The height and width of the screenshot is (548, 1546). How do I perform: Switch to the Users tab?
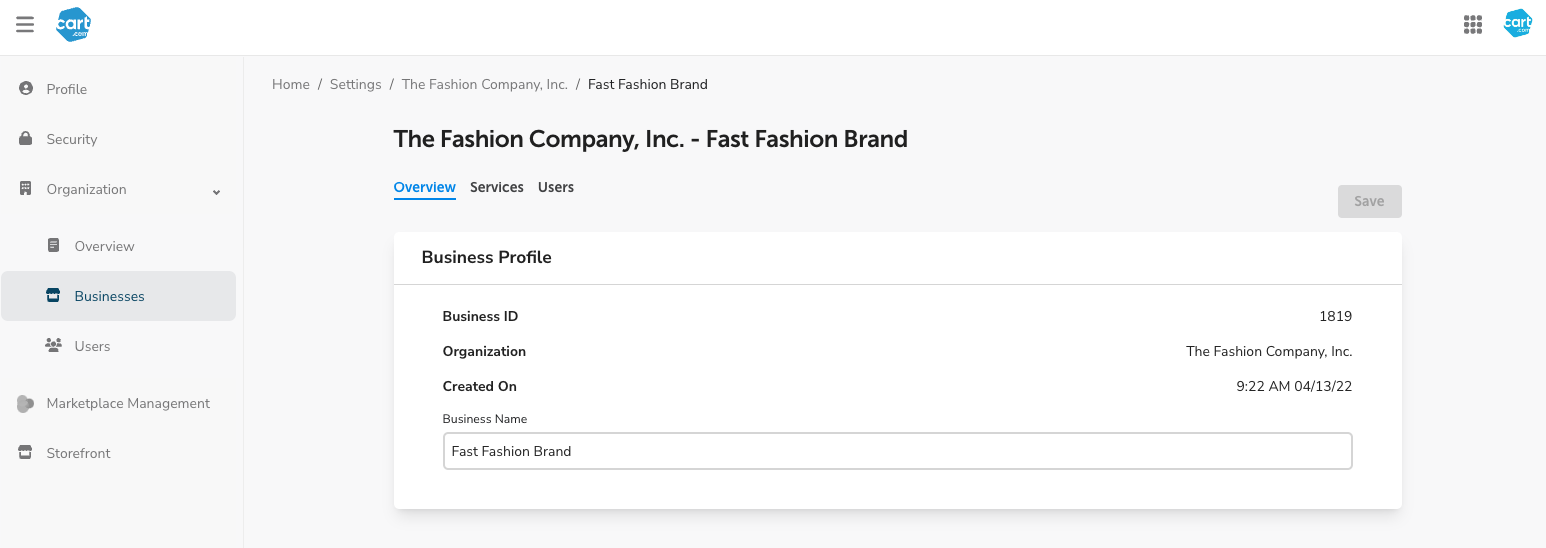coord(556,187)
